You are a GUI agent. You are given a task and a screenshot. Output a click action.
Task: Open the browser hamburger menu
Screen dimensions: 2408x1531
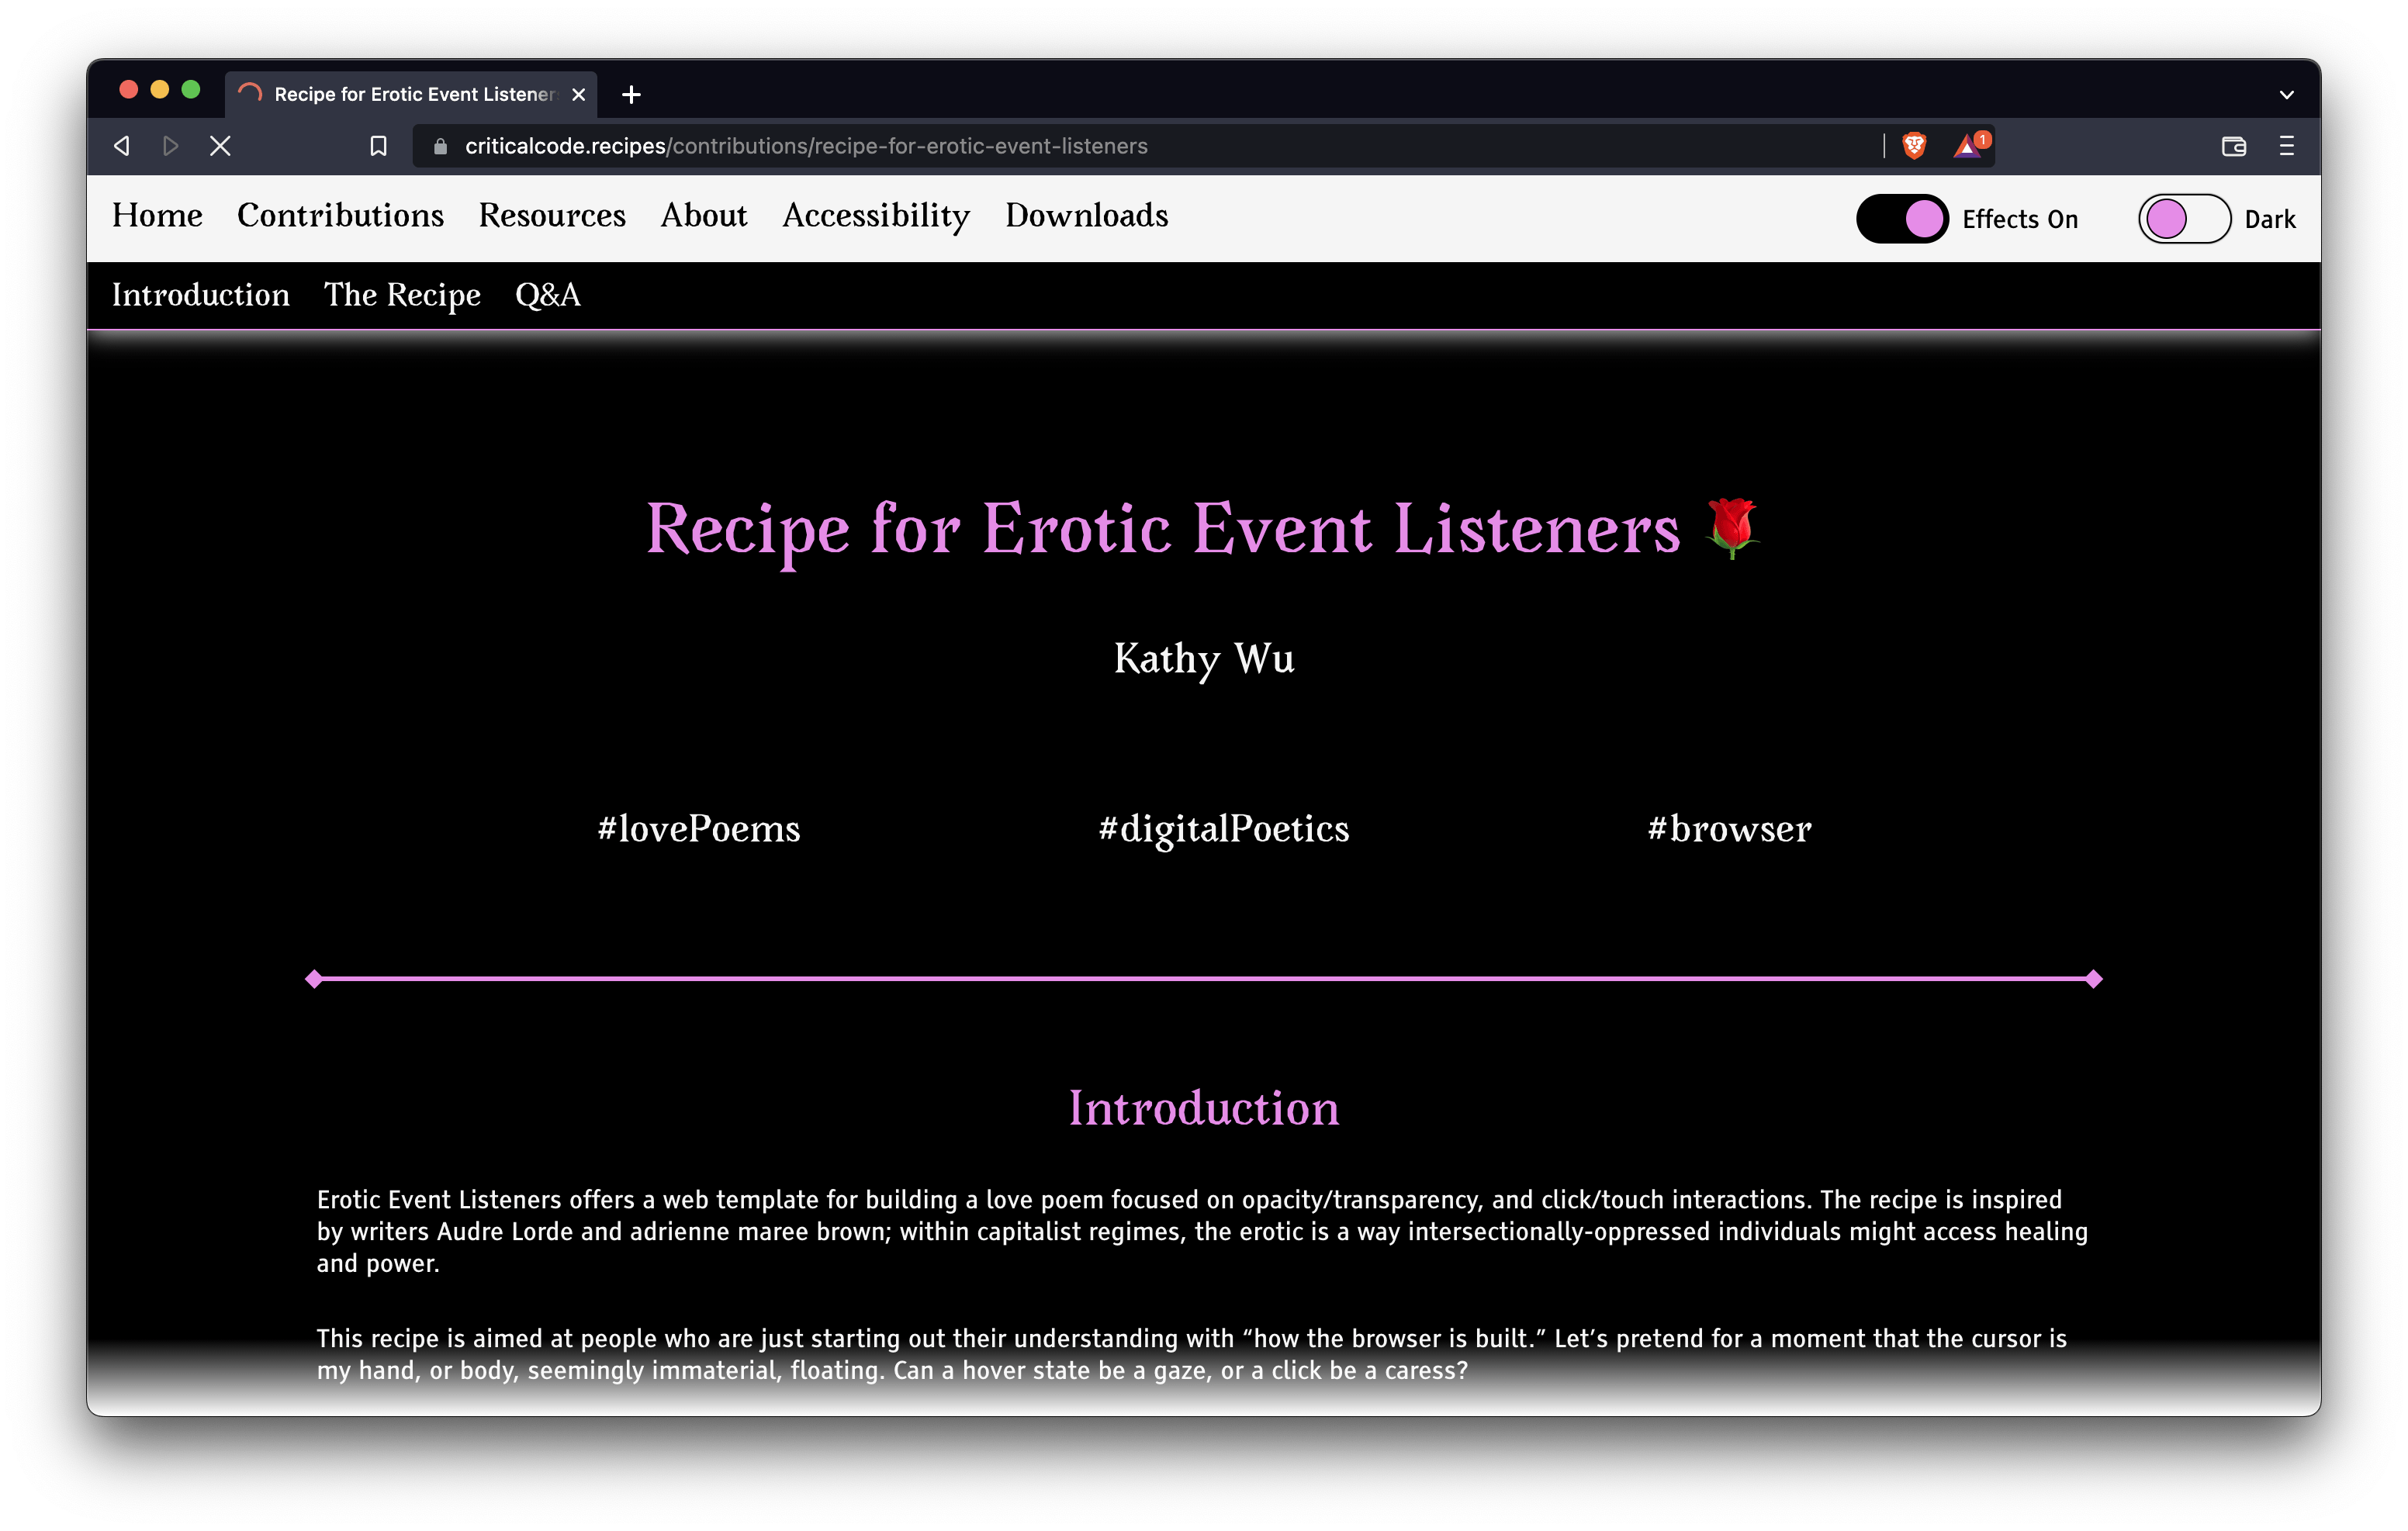(x=2286, y=146)
